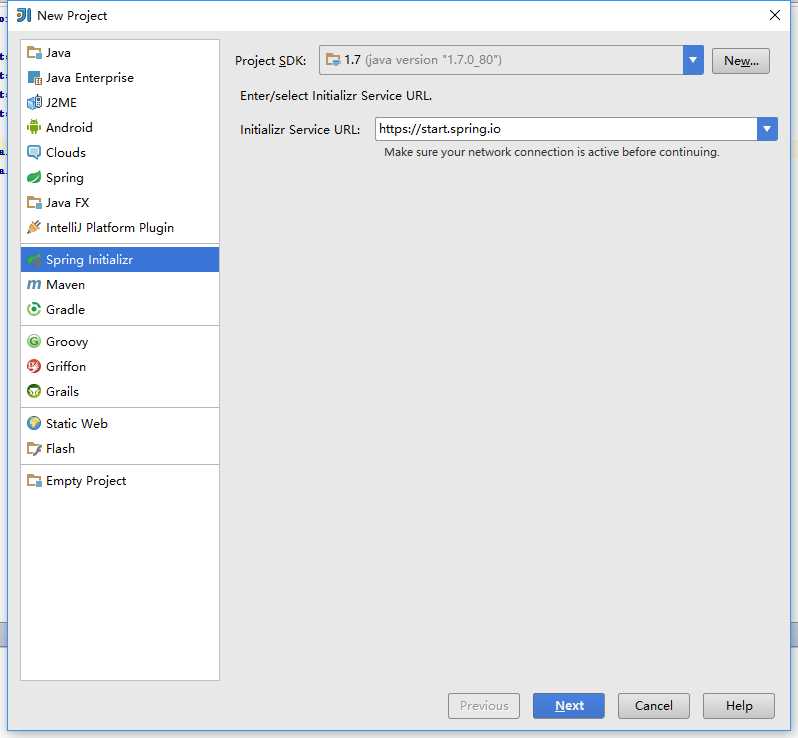Choose Grails project type

point(120,391)
